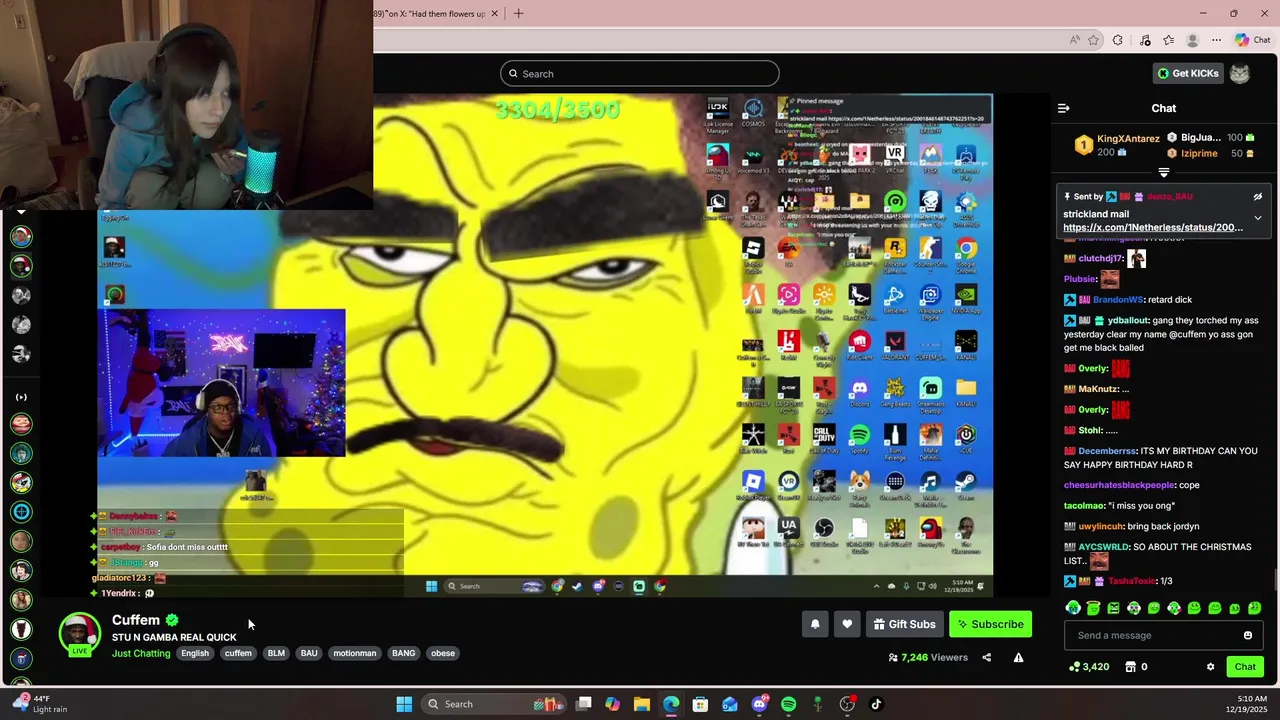Open Discord from the taskbar
This screenshot has width=1280, height=720.
click(759, 704)
